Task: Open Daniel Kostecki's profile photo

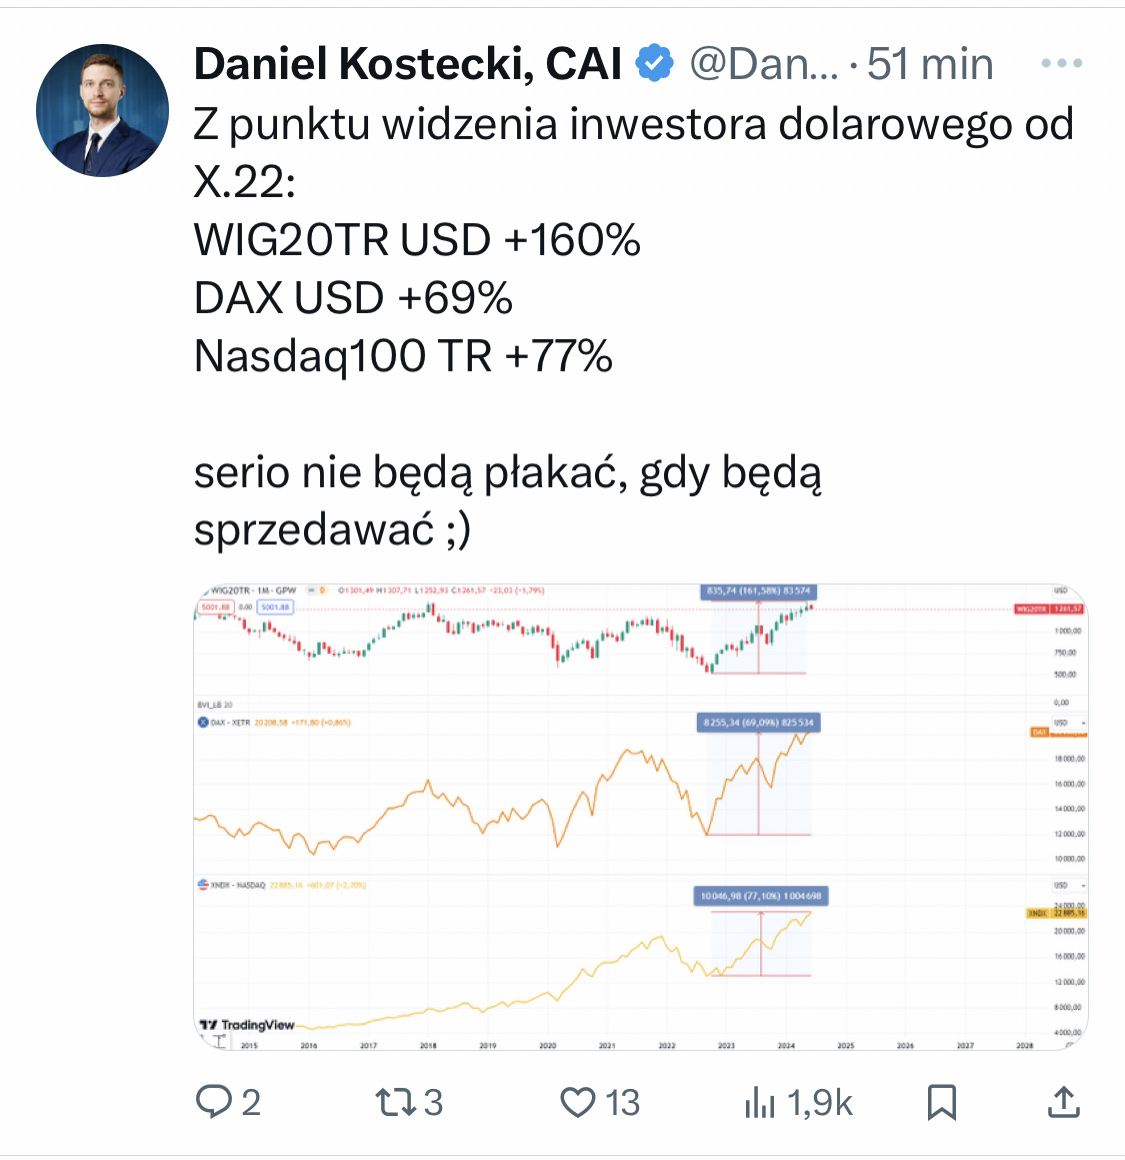Action: pos(102,110)
